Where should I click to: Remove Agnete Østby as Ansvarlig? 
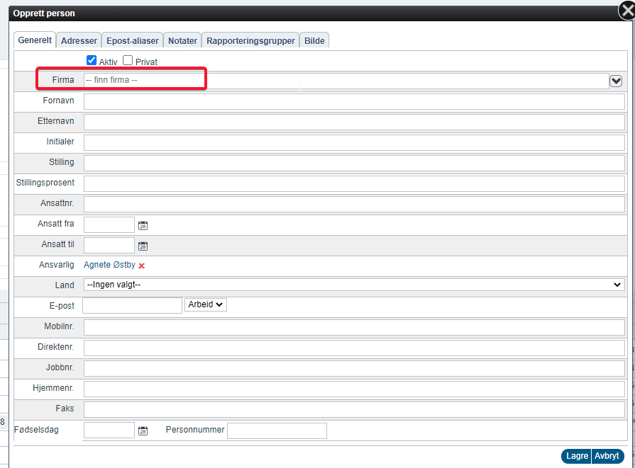142,266
